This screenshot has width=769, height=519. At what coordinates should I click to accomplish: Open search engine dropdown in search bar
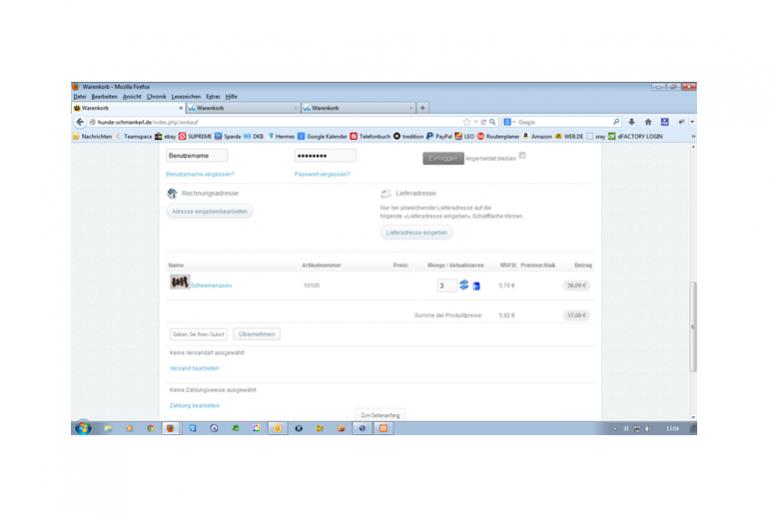point(509,122)
